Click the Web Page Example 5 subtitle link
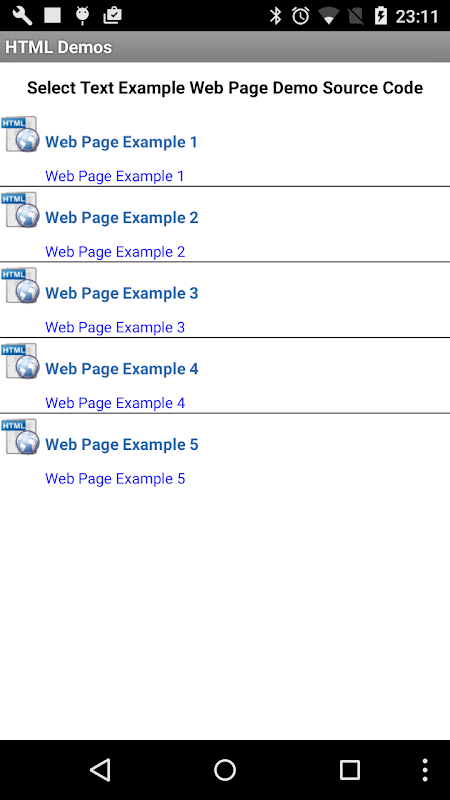This screenshot has height=800, width=450. 115,479
